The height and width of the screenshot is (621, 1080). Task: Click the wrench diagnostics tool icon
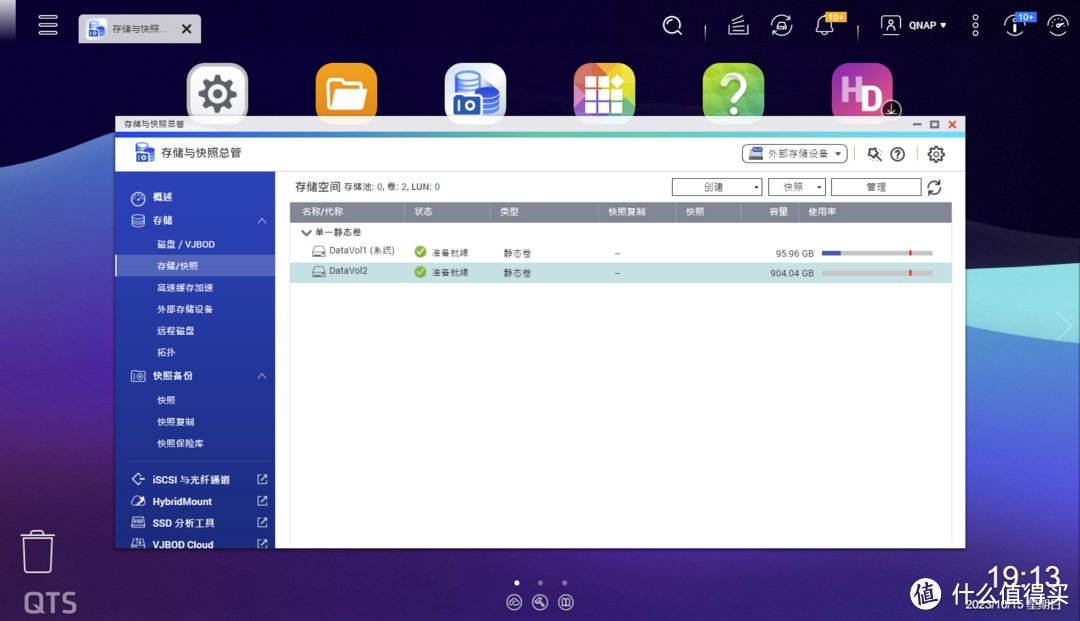(874, 154)
